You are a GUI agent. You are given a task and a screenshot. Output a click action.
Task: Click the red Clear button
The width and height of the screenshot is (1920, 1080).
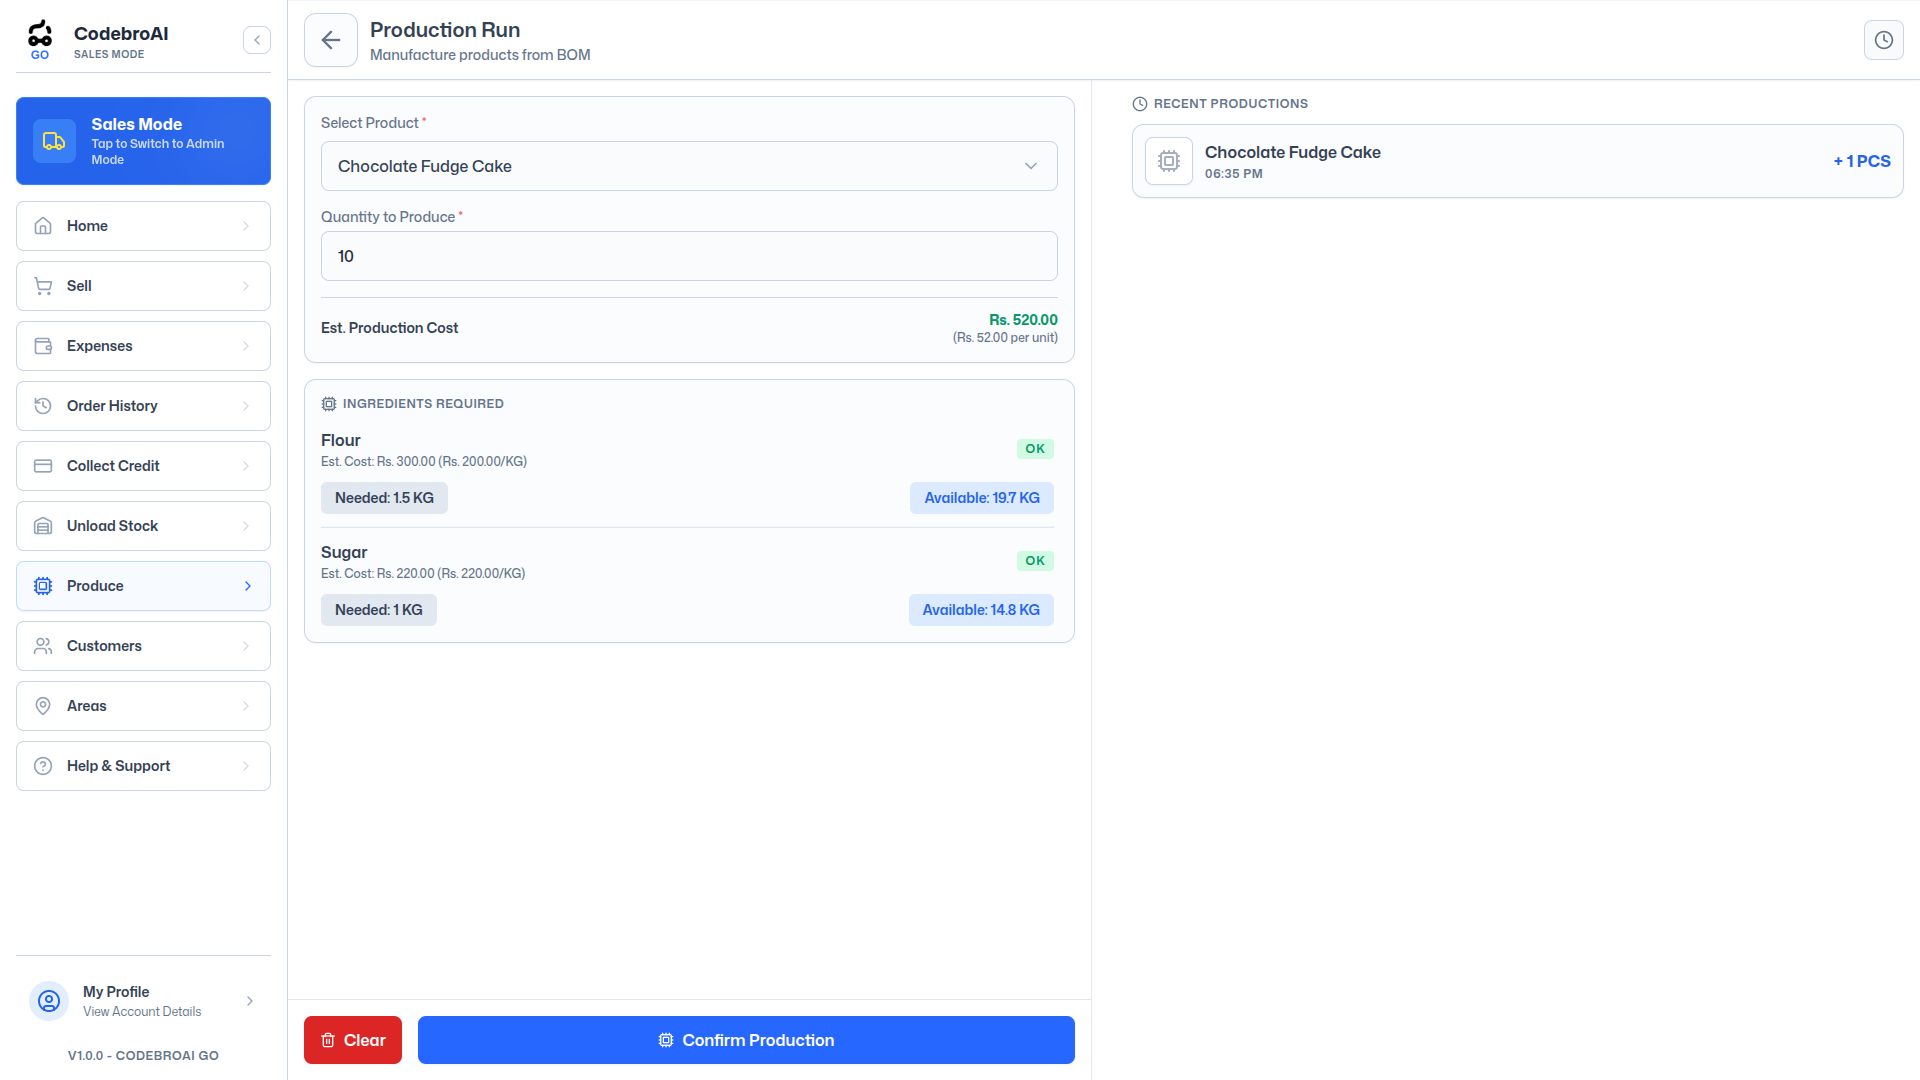tap(353, 1040)
